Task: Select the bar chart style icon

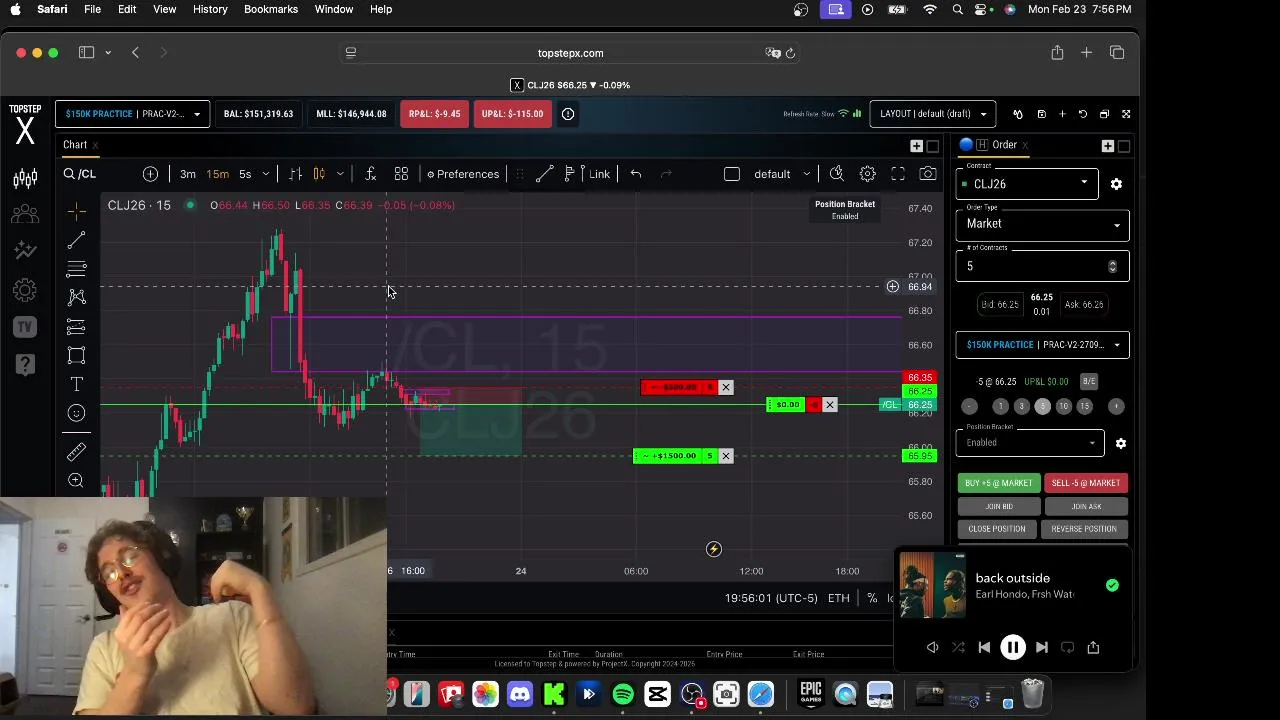Action: point(295,174)
